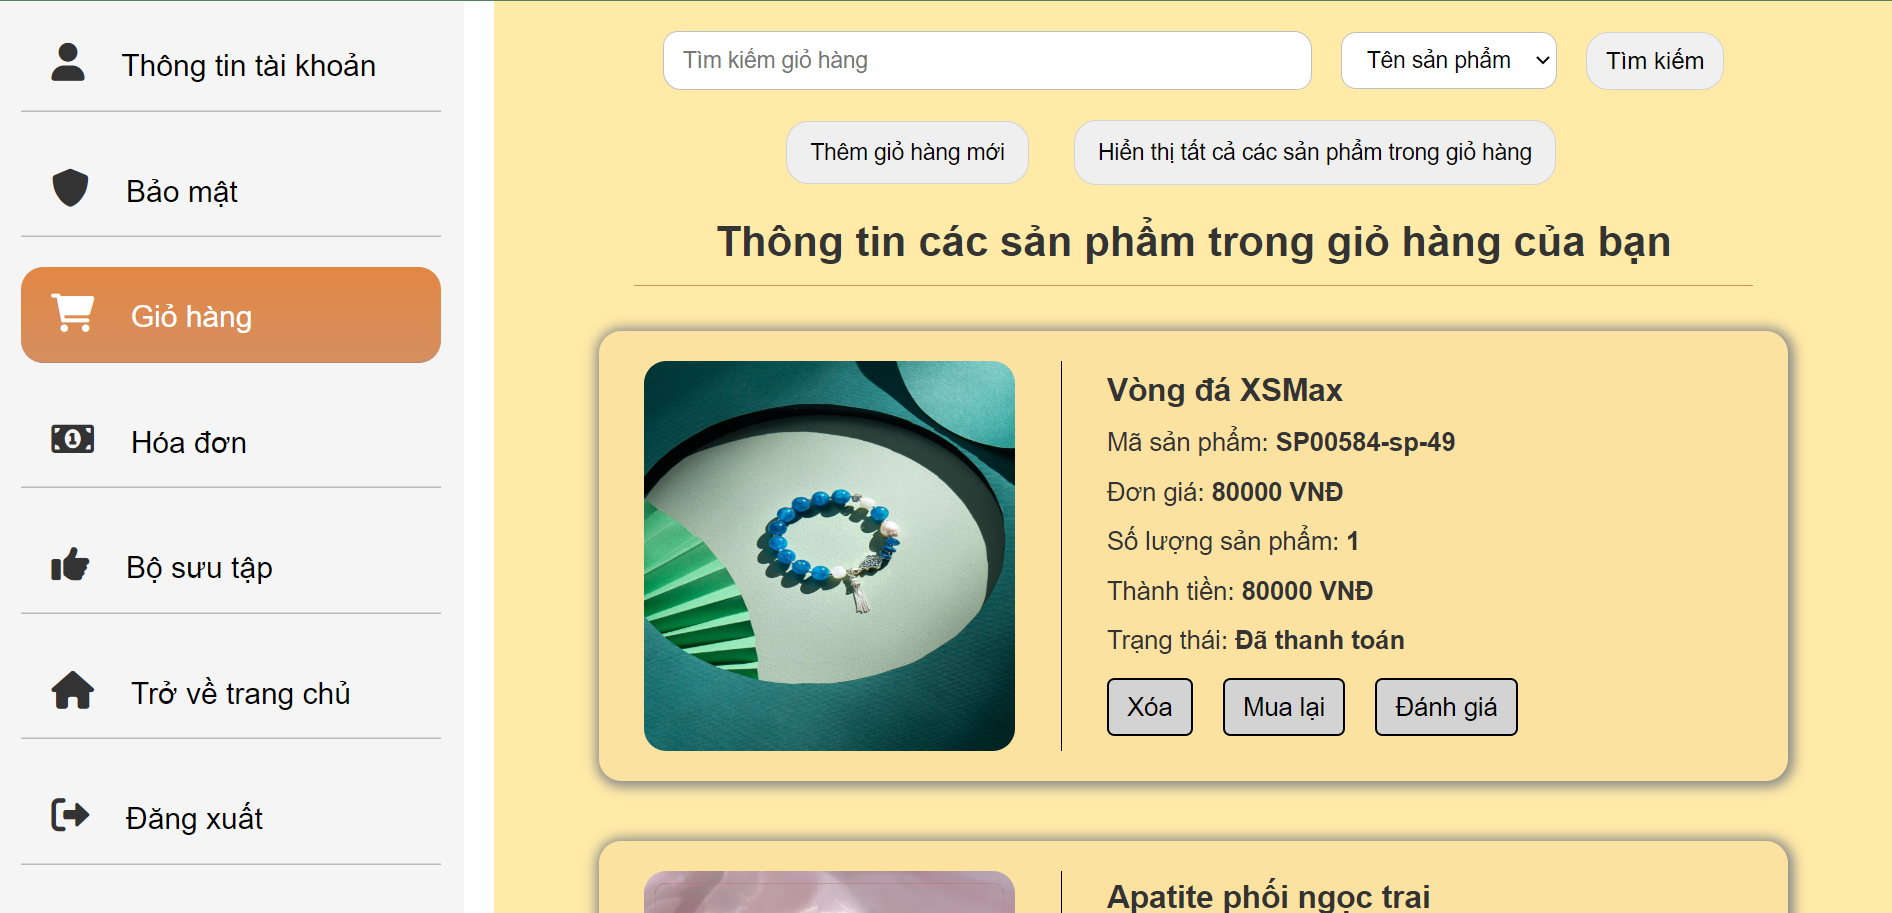Click the money bill icon for Hóa đơn

point(72,439)
